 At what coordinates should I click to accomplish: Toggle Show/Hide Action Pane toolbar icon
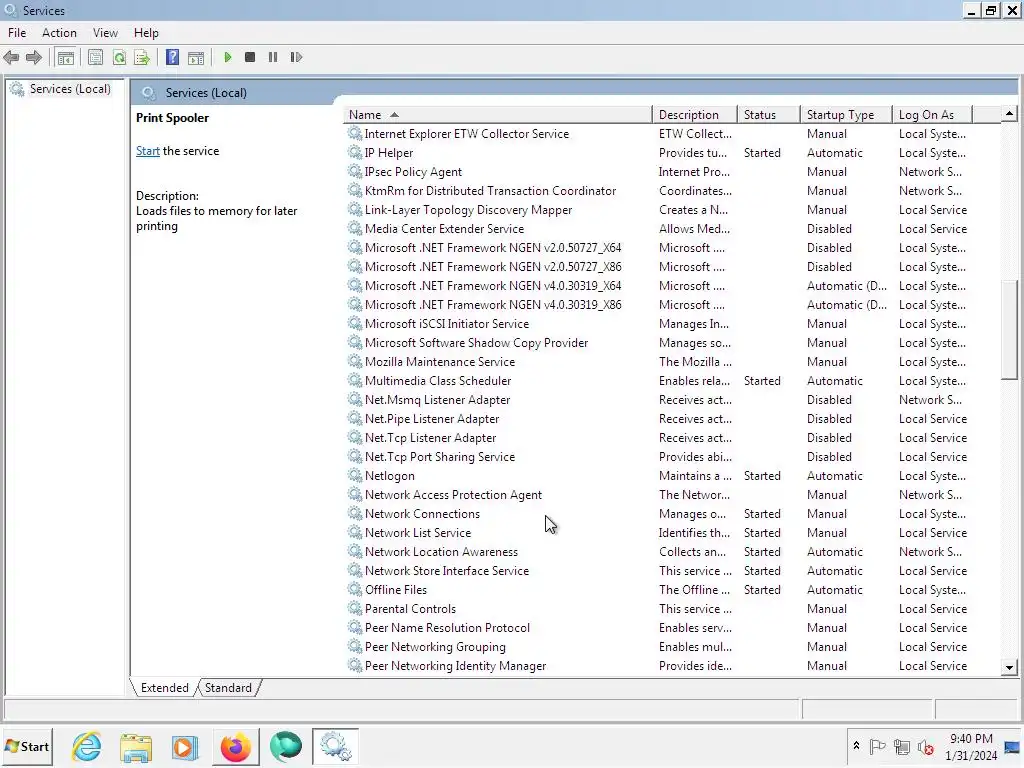pos(196,57)
